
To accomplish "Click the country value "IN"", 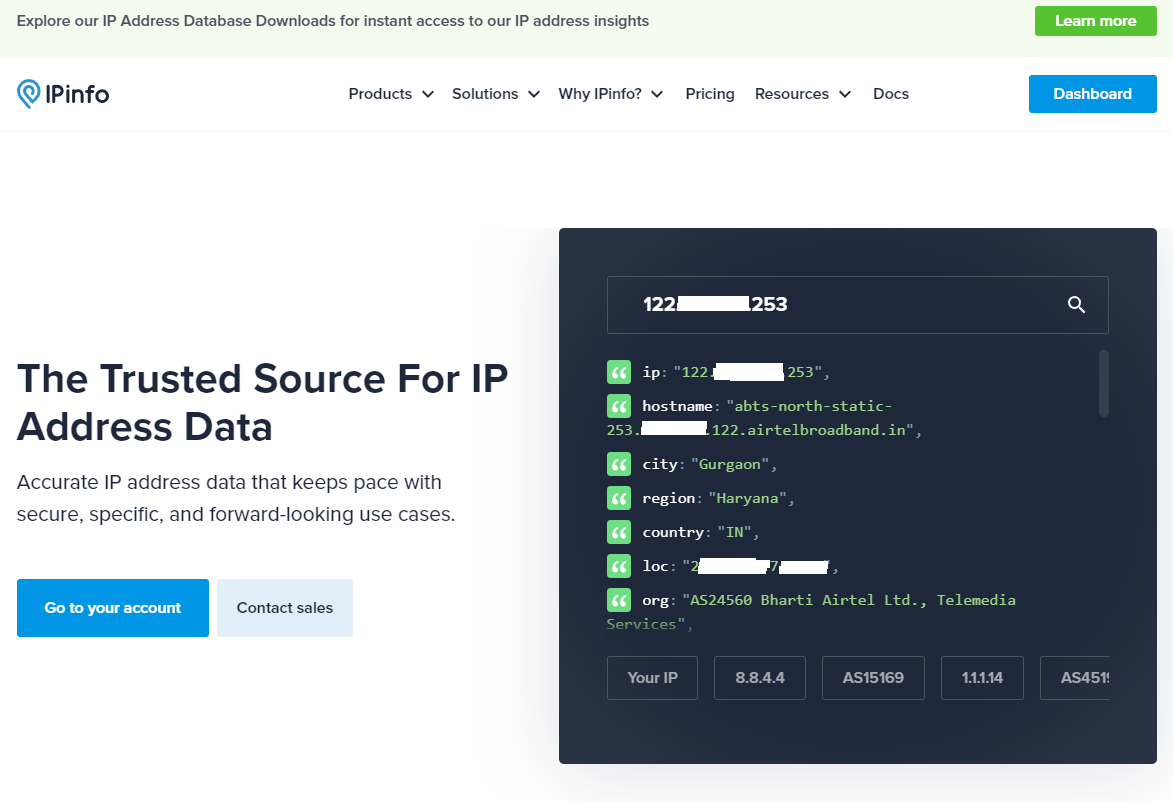I will 735,533.
